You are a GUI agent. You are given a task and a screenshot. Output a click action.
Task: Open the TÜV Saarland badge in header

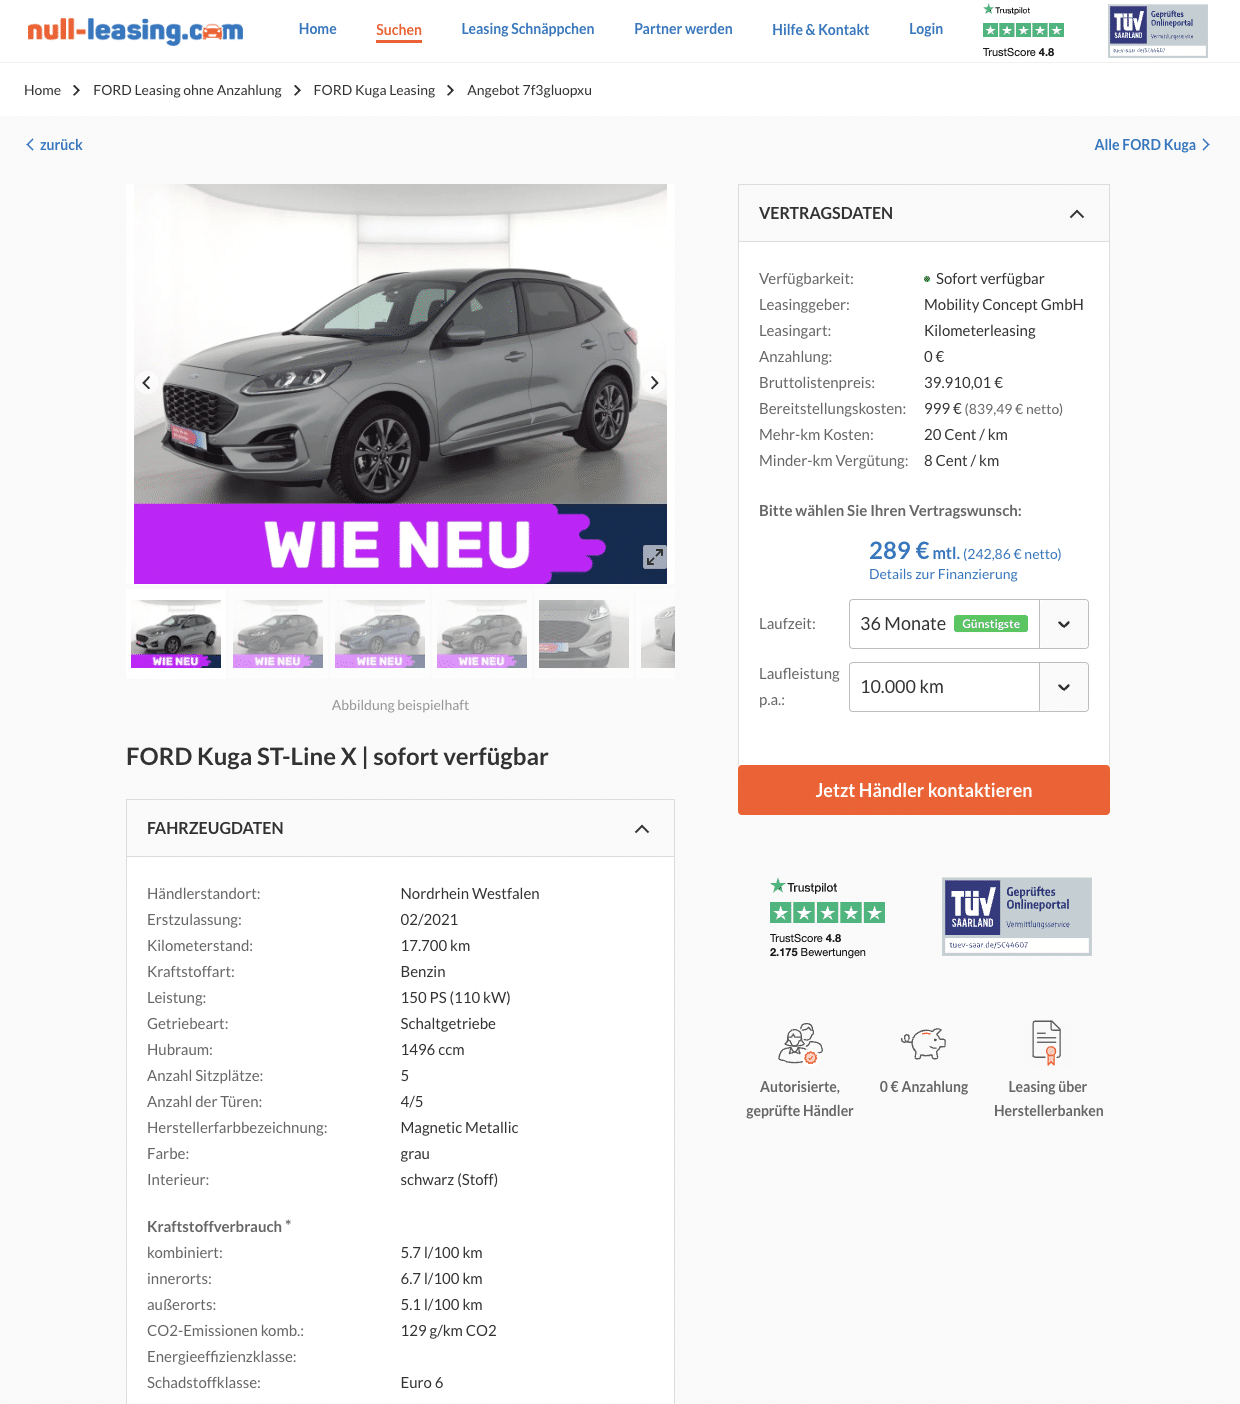[x=1158, y=31]
